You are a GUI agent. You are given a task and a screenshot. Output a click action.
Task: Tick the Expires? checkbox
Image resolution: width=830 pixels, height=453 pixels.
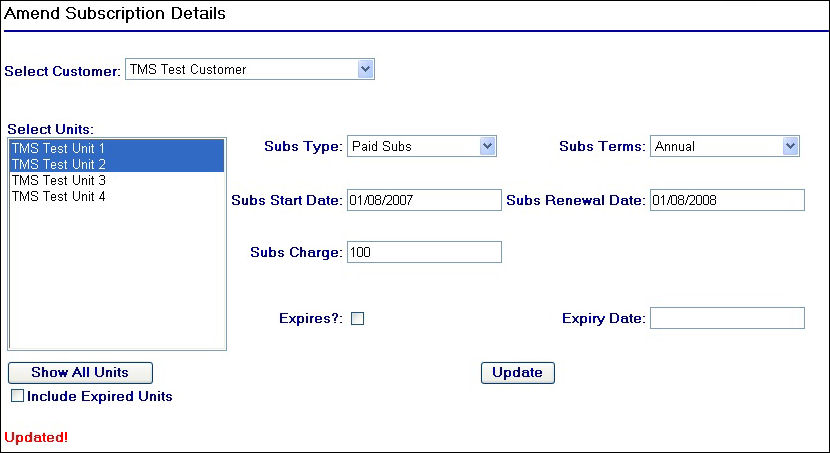click(x=357, y=319)
